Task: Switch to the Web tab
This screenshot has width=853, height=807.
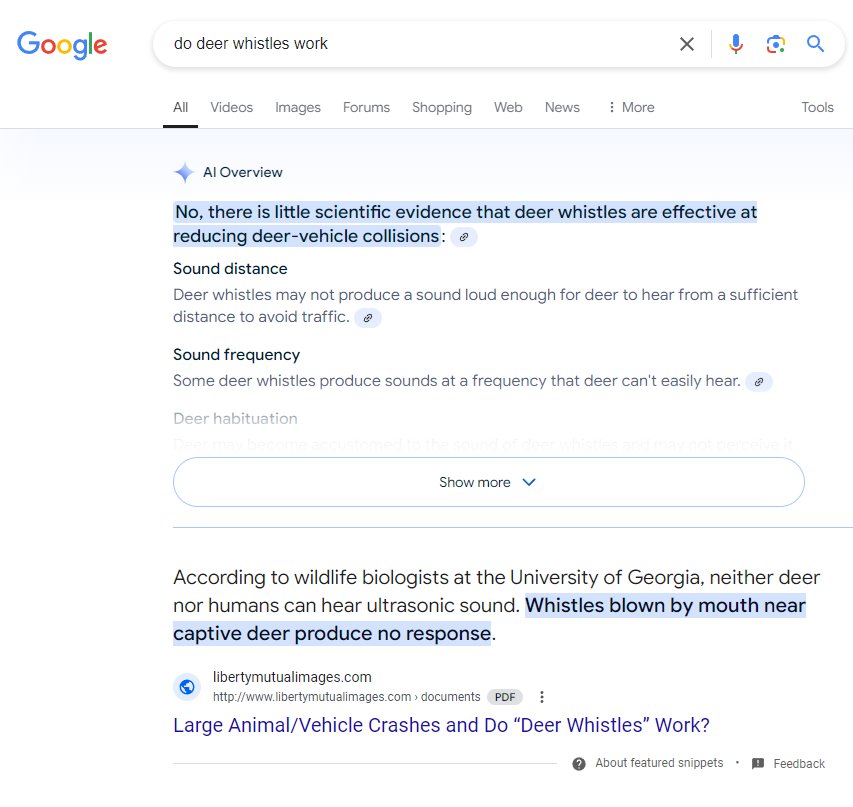Action: (x=508, y=107)
